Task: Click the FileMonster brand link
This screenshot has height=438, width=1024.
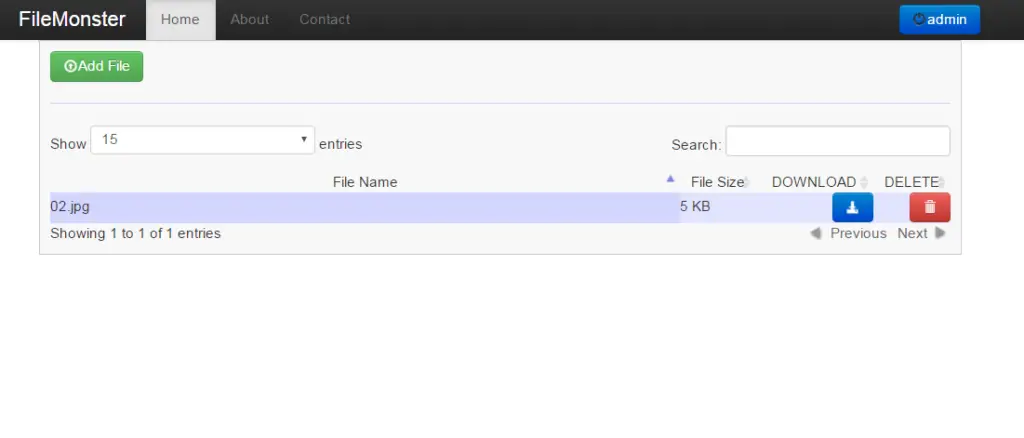Action: tap(72, 19)
